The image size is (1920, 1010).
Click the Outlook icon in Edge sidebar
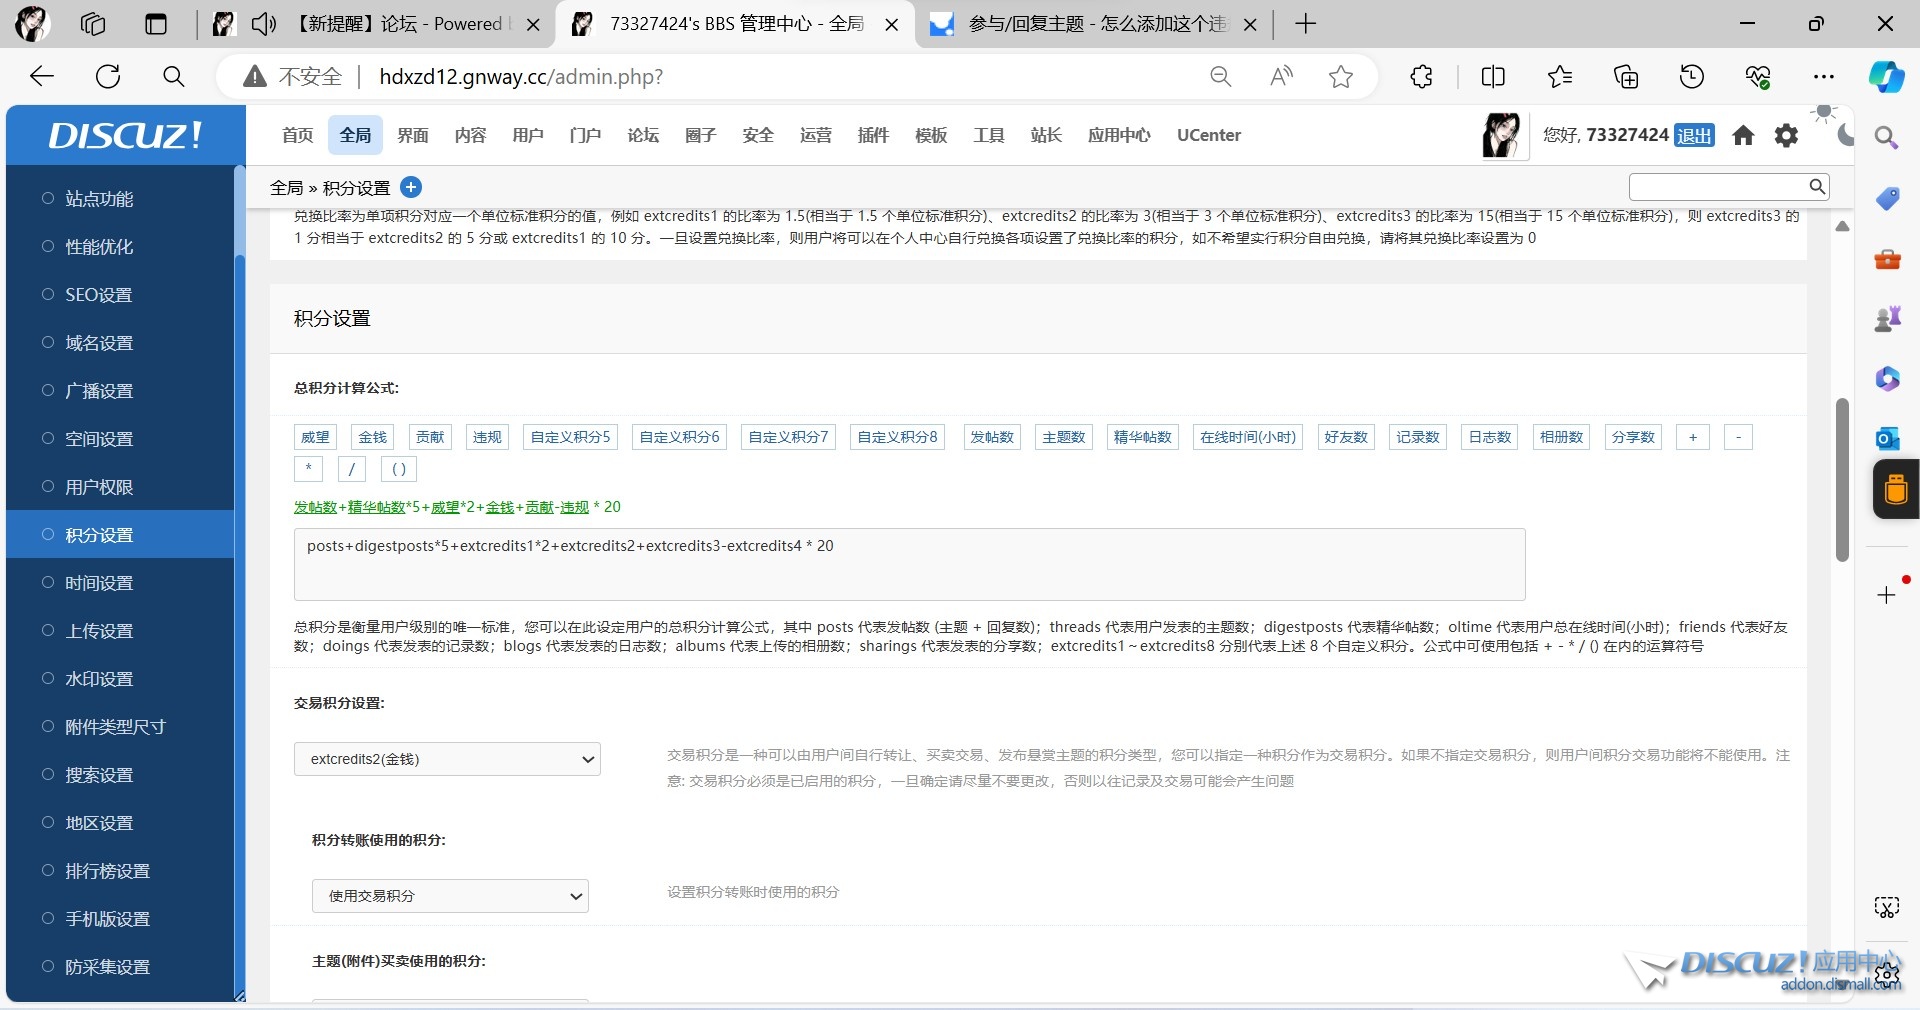click(1887, 438)
